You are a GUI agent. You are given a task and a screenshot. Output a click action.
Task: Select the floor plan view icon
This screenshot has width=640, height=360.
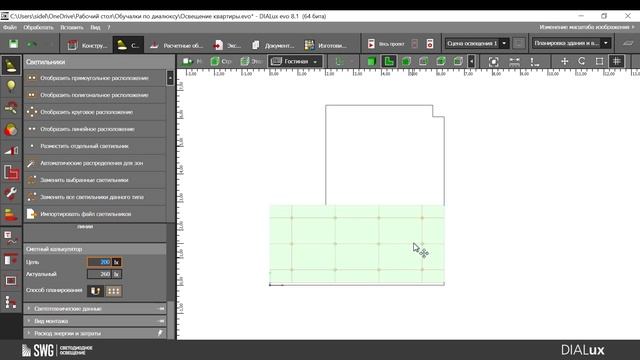click(389, 62)
